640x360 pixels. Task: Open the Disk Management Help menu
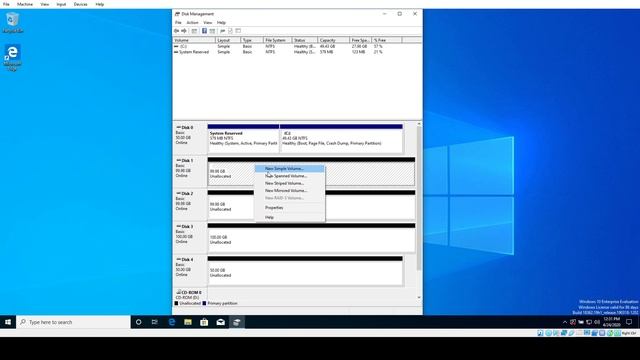(221, 22)
